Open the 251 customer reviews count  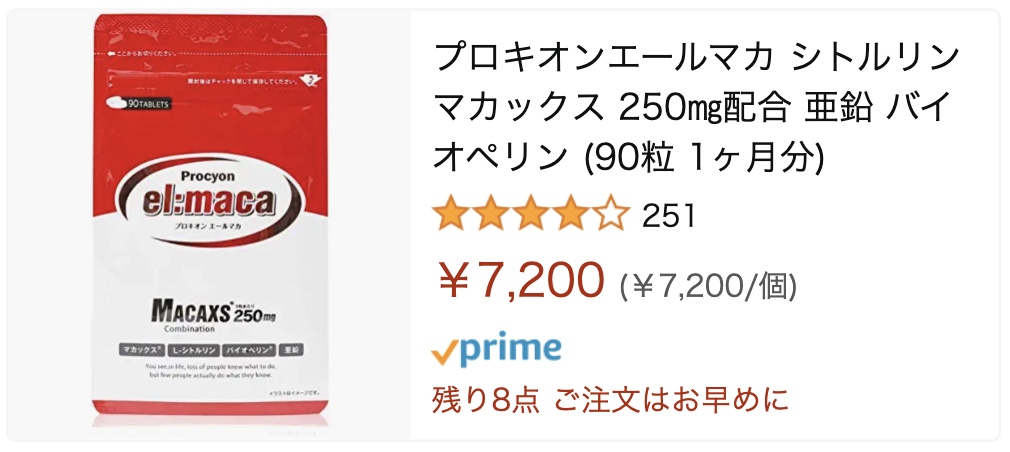point(669,216)
